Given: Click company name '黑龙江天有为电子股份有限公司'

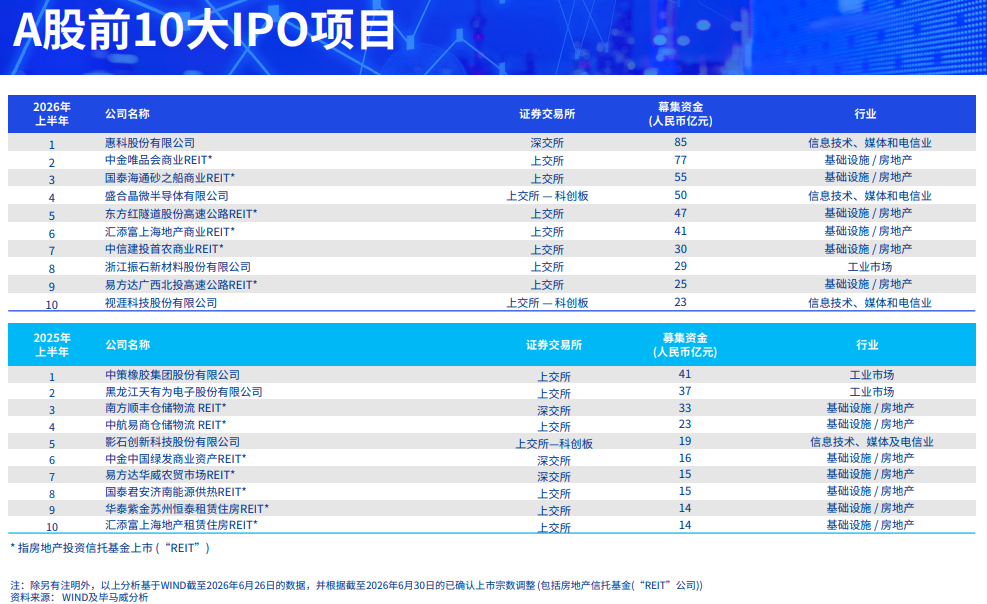Looking at the screenshot, I should pyautogui.click(x=184, y=392).
